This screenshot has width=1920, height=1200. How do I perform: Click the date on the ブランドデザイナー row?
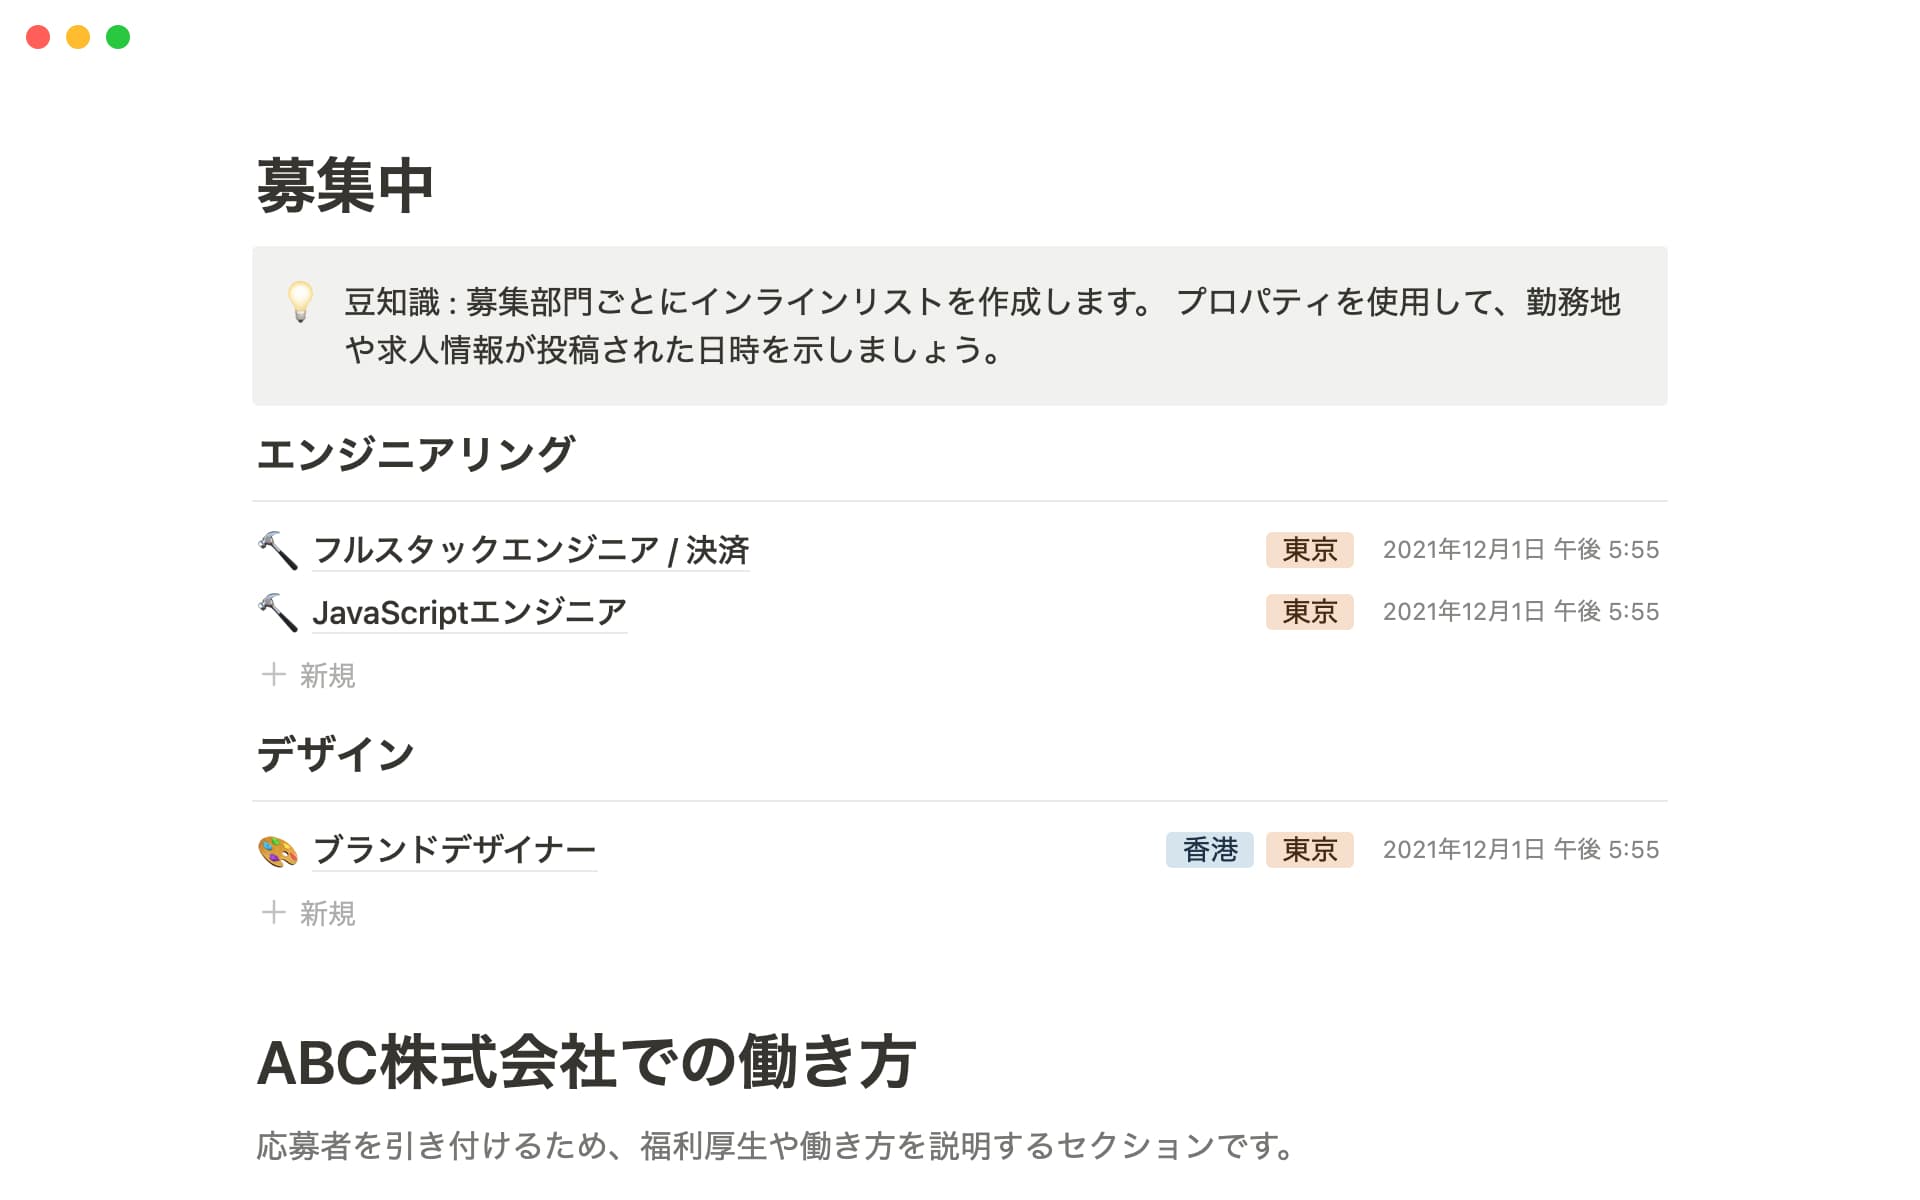point(1520,850)
